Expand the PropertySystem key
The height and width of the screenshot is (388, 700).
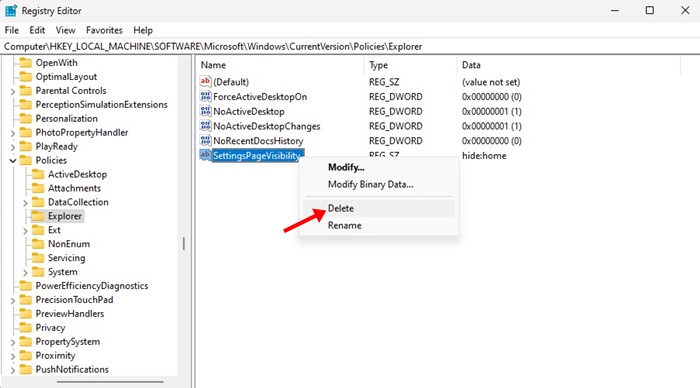[x=12, y=342]
